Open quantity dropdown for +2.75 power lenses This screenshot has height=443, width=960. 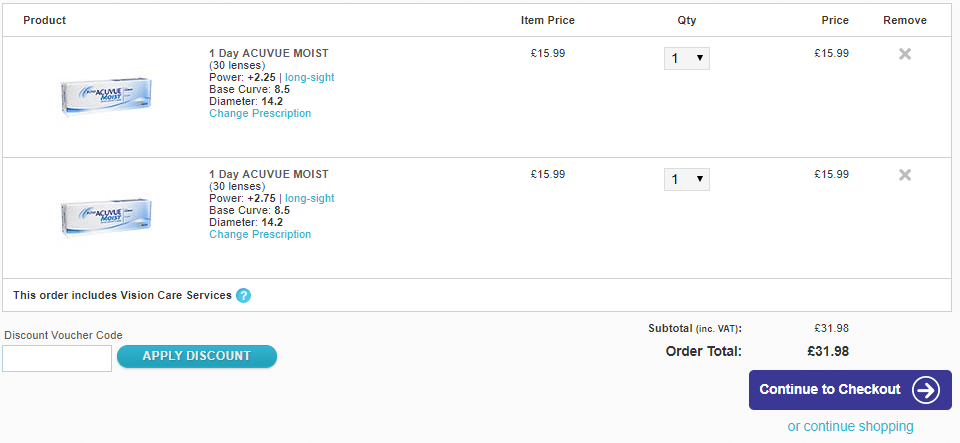coord(687,180)
